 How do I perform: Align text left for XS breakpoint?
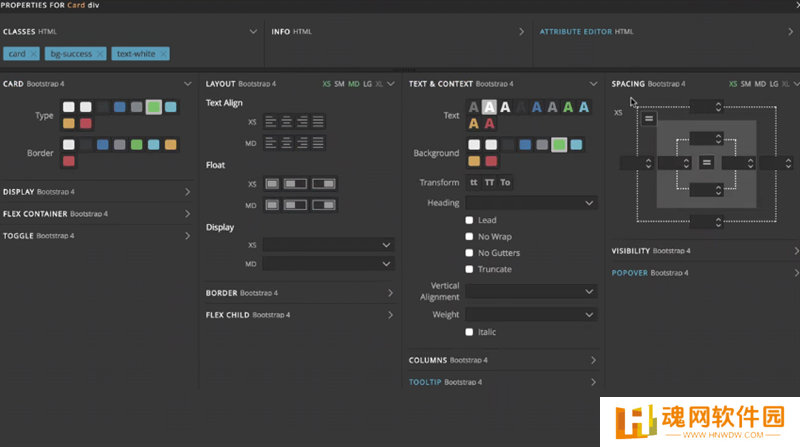click(271, 122)
